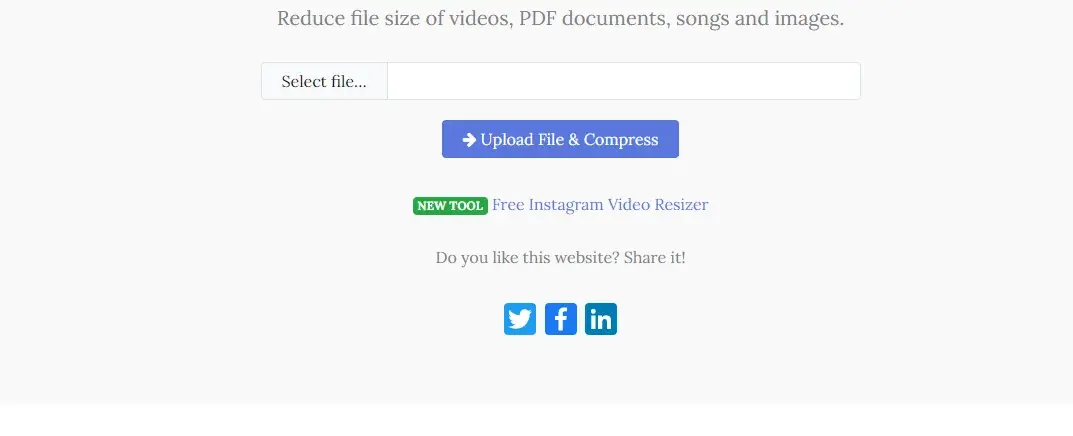Click the Upload File & Compress button
Viewport: 1073px width, 436px height.
[x=560, y=139]
